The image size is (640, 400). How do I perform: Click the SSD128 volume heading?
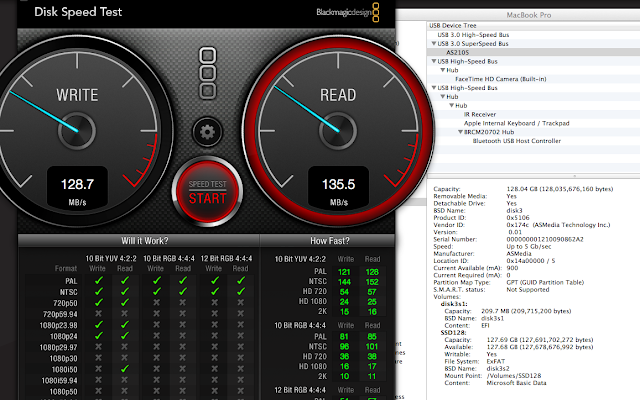pos(453,333)
